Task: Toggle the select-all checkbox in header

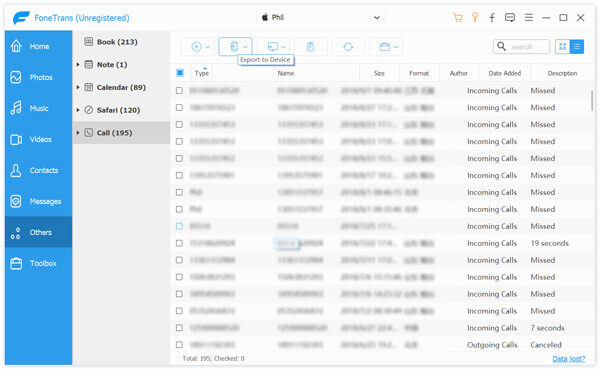Action: point(180,73)
